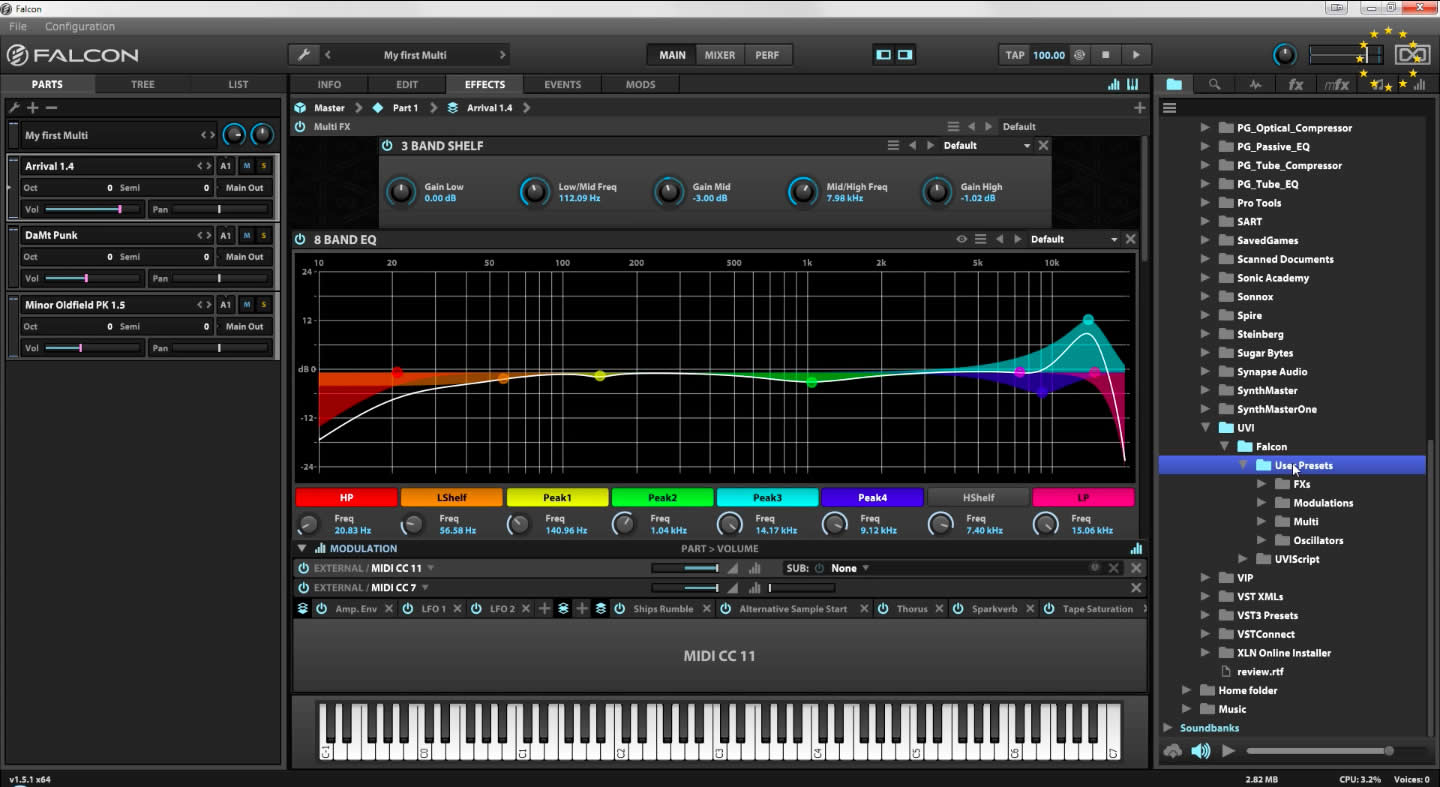
Task: Click the play transport button
Action: point(1135,55)
